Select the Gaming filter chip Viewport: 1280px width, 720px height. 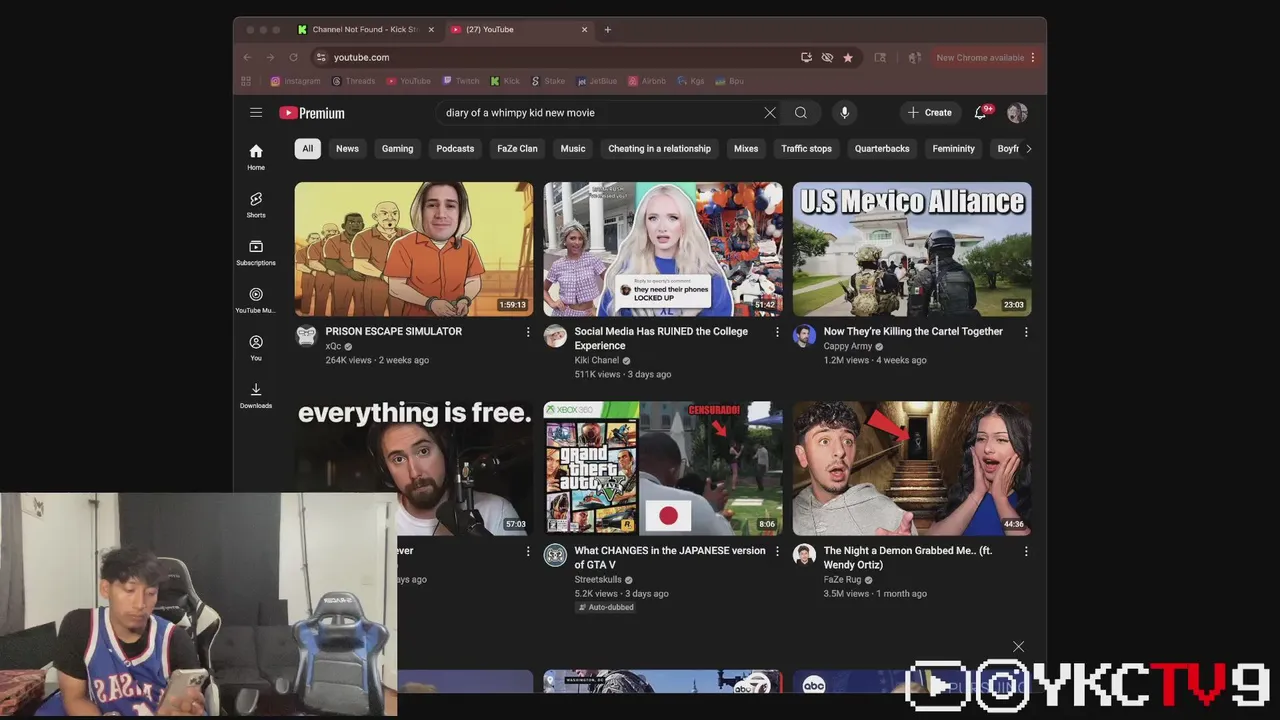point(397,149)
